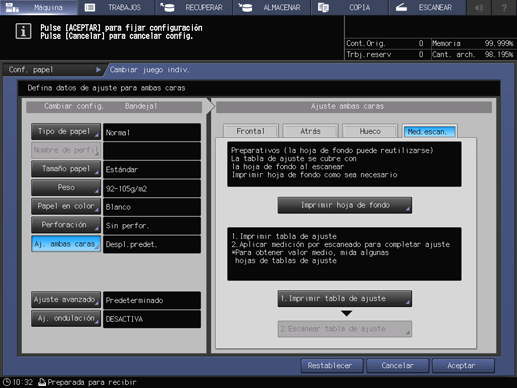
Task: Select the Hueco tab
Action: click(x=370, y=131)
